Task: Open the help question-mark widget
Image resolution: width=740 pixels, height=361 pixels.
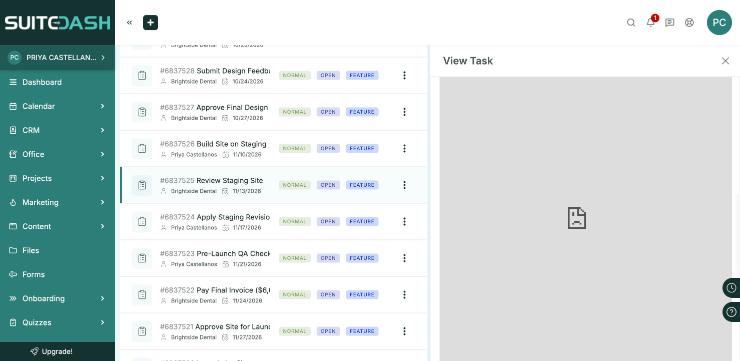Action: [x=732, y=312]
